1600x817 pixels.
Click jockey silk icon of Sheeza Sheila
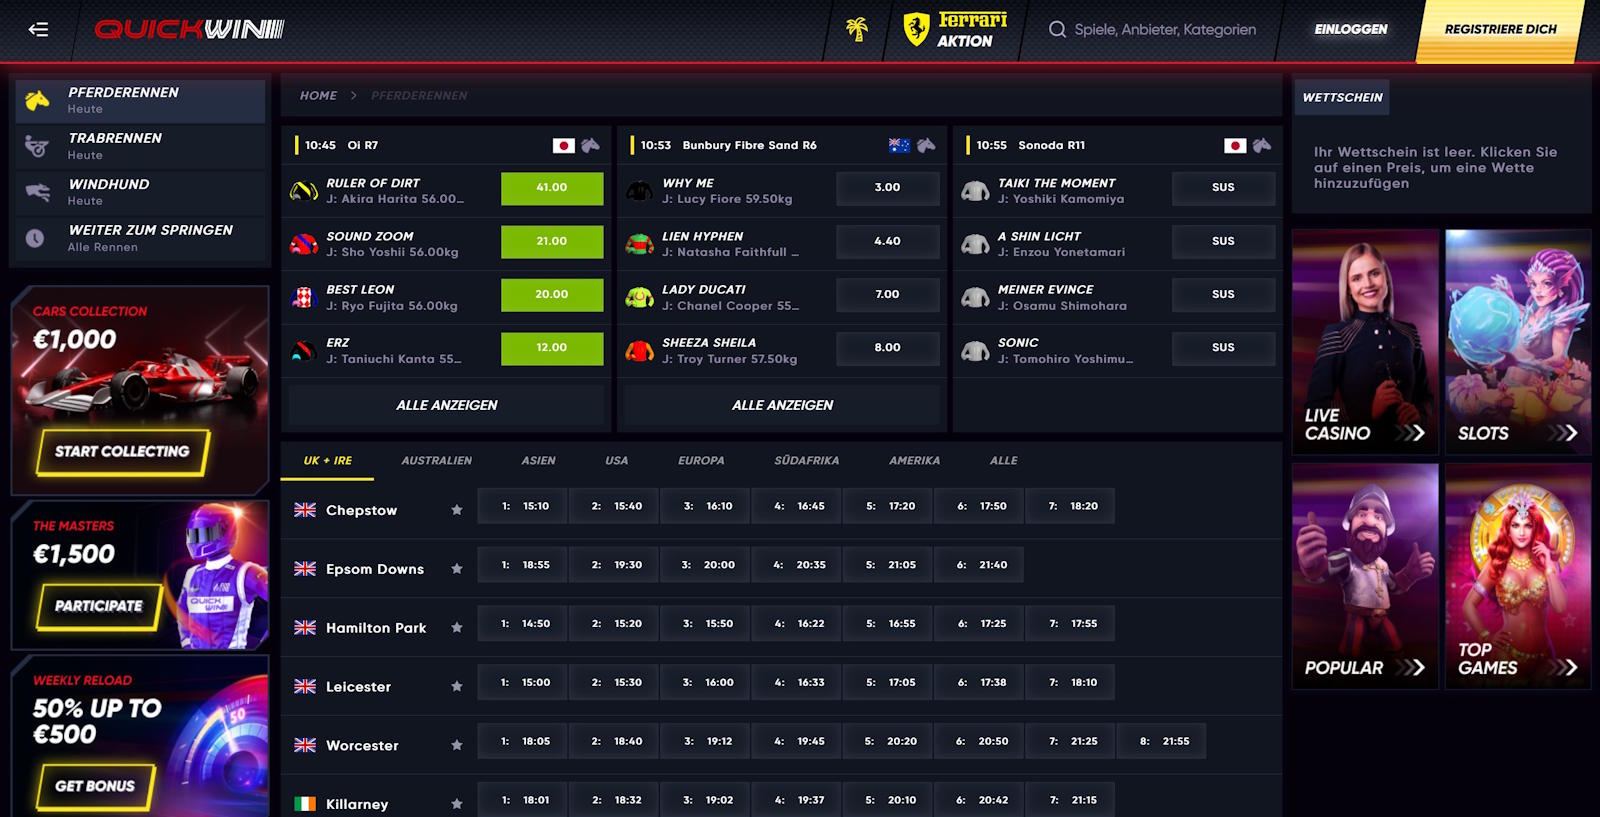(x=640, y=350)
